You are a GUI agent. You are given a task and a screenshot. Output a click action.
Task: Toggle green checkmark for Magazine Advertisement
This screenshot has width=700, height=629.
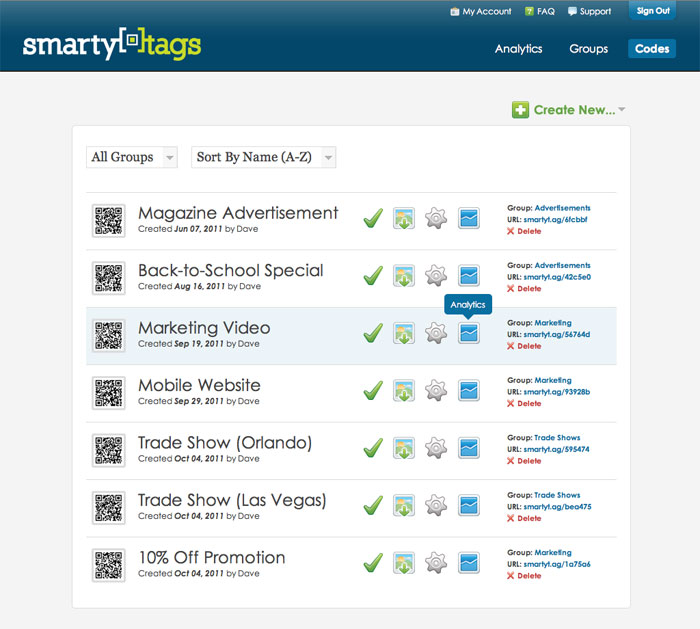[x=373, y=218]
